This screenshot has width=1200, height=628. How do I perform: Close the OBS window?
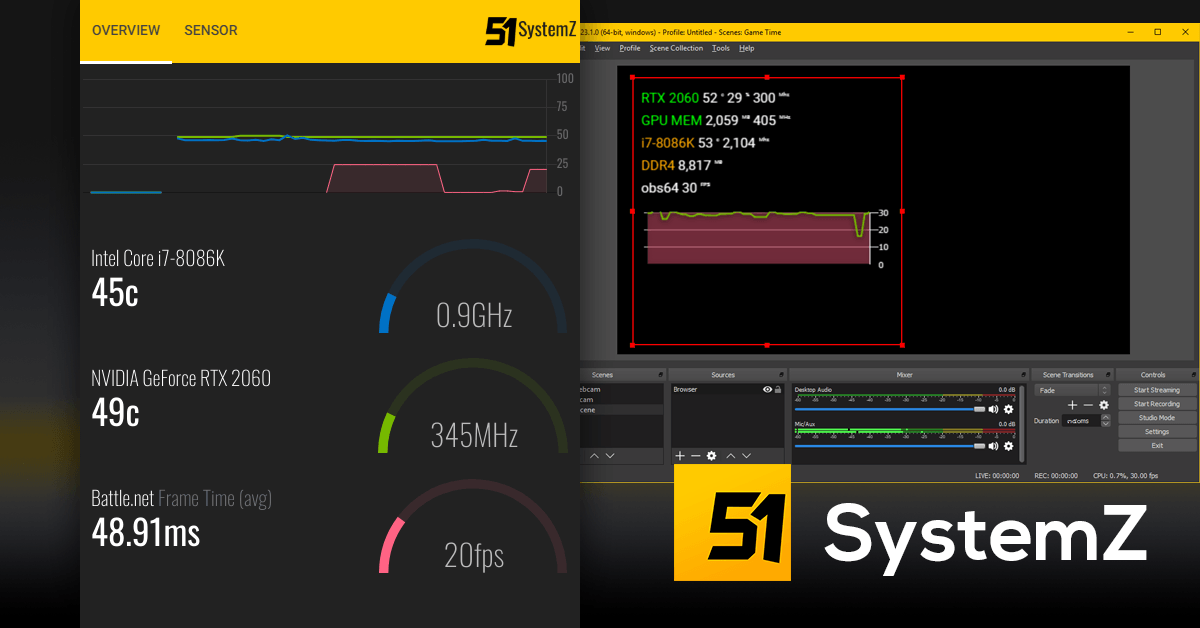point(1186,32)
